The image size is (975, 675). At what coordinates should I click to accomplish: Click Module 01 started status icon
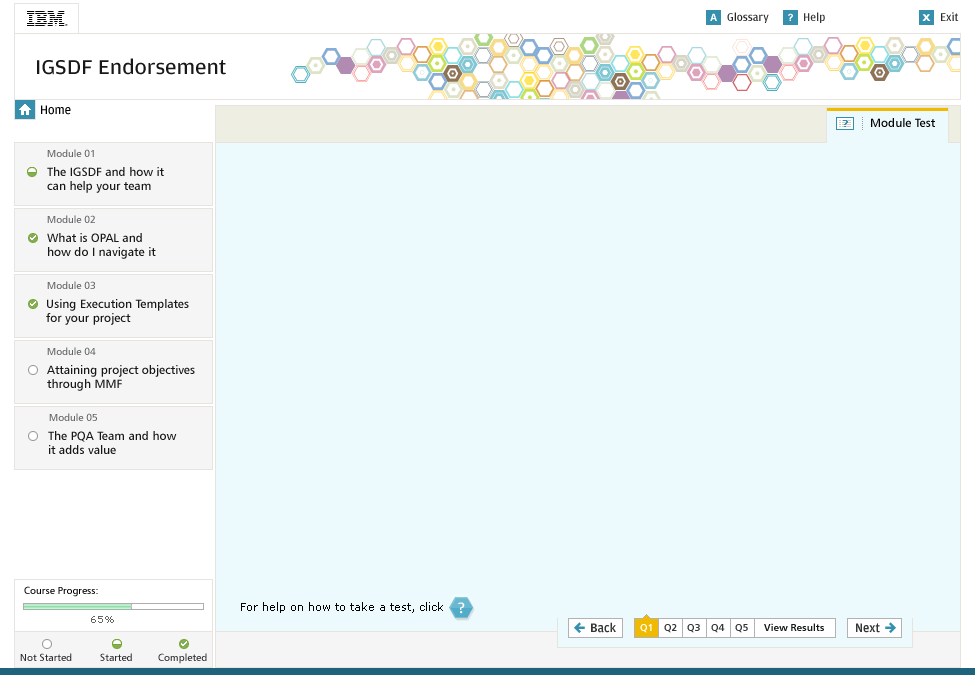pos(32,172)
